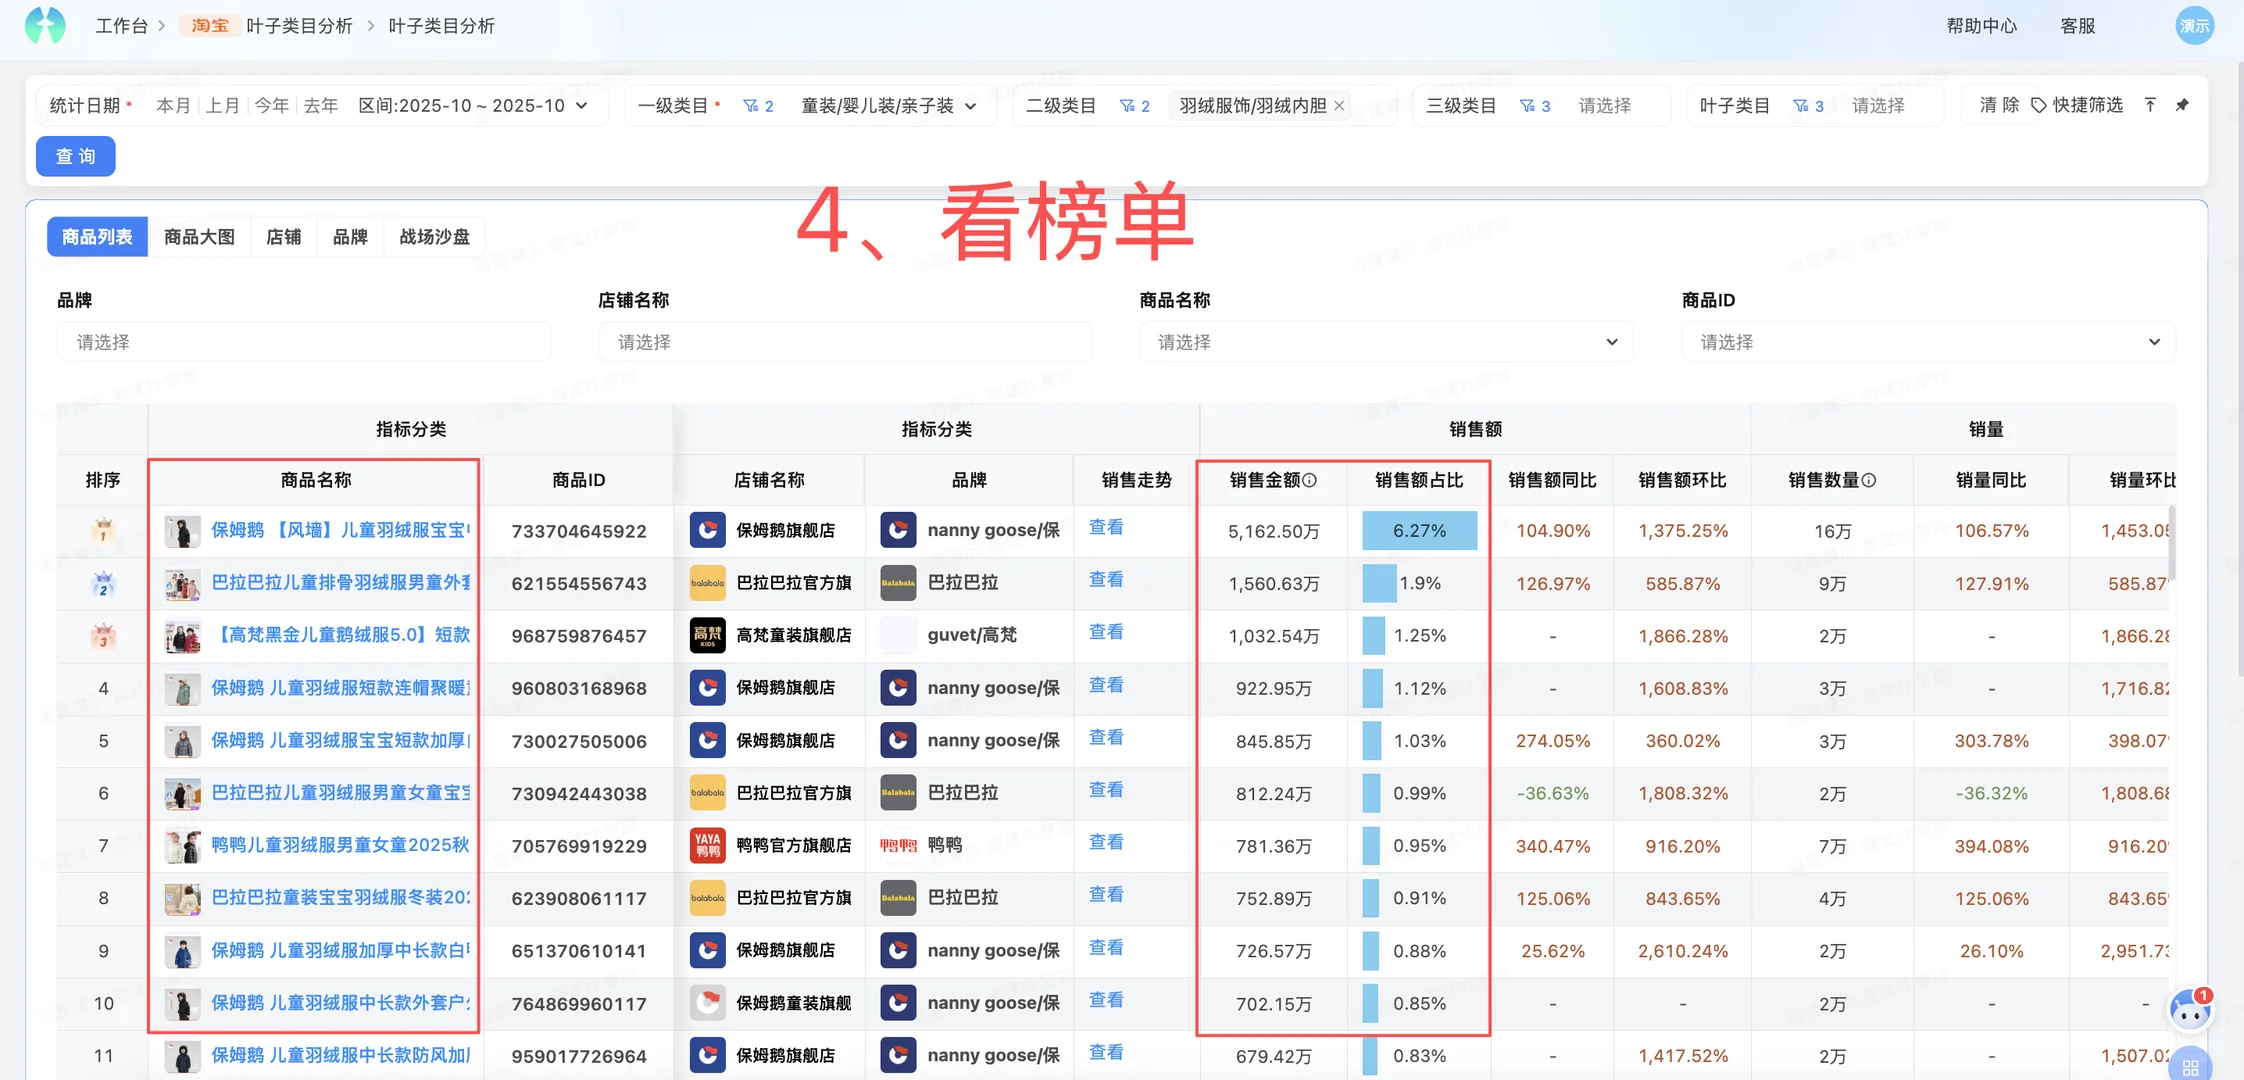
Task: Click the 品牌 filter select field
Action: tap(304, 342)
